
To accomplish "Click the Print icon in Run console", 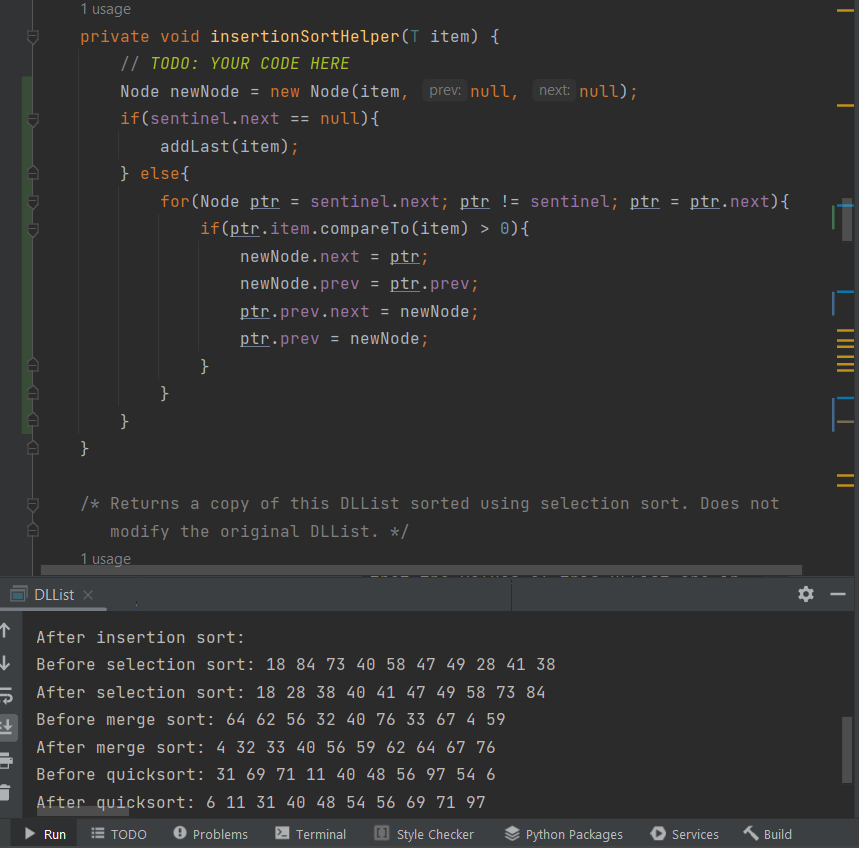I will coord(6,760).
